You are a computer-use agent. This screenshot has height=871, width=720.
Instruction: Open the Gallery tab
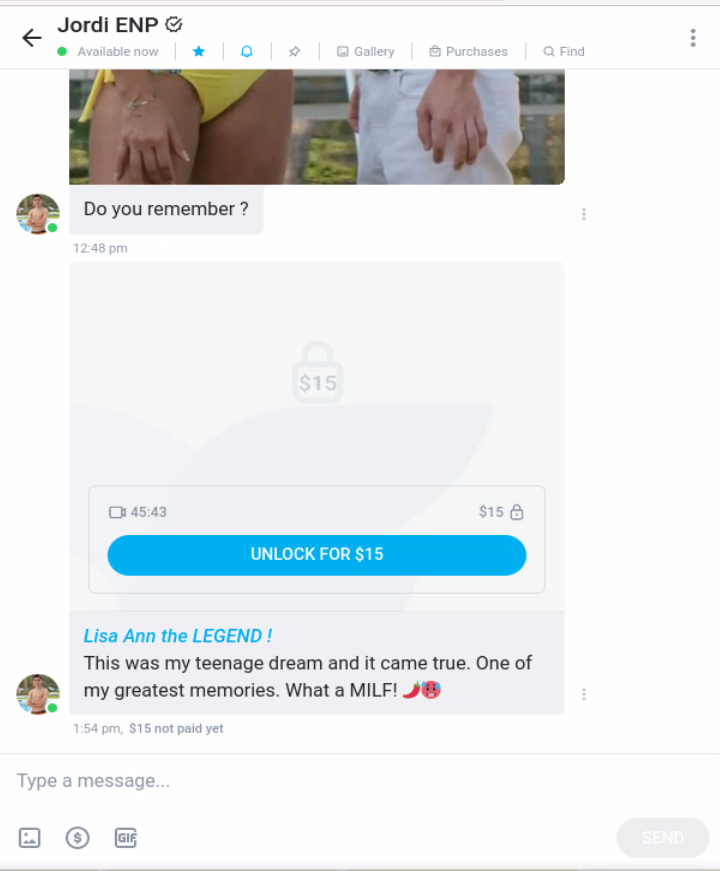coord(366,52)
